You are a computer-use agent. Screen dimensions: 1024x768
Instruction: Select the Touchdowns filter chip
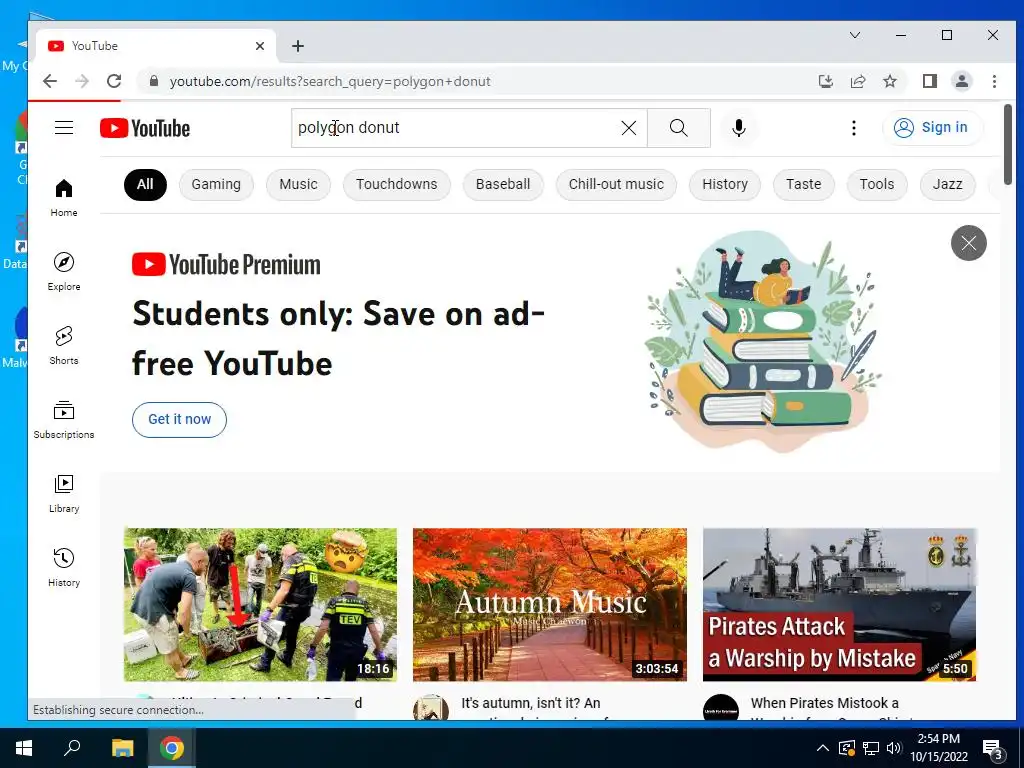(x=396, y=184)
